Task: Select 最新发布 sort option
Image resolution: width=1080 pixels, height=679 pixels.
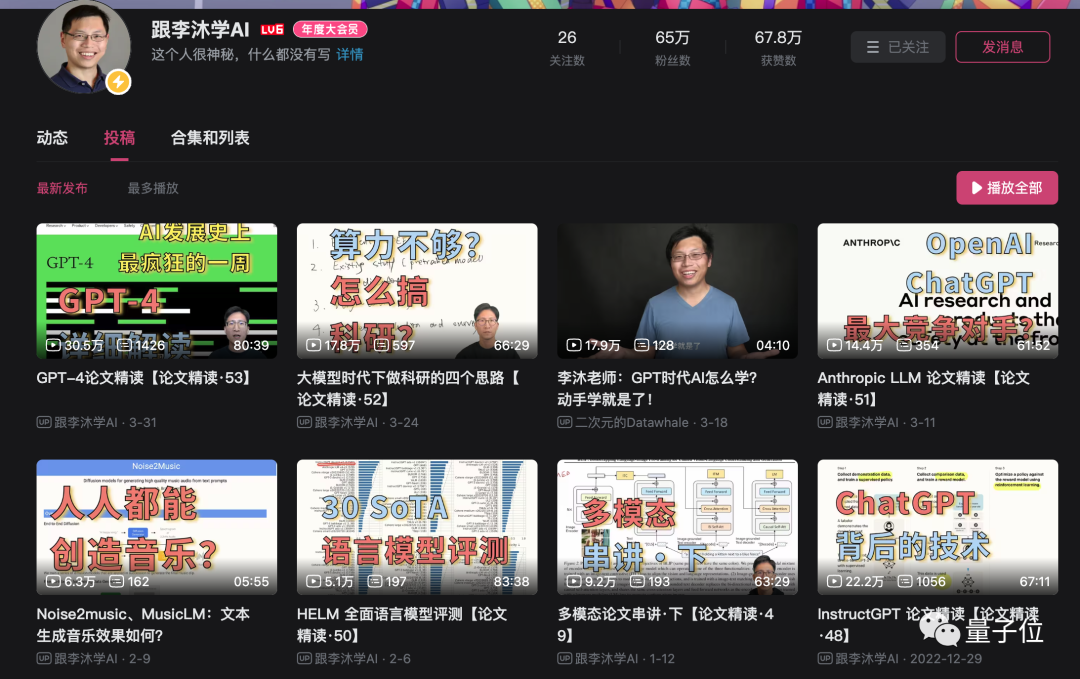Action: tap(62, 188)
